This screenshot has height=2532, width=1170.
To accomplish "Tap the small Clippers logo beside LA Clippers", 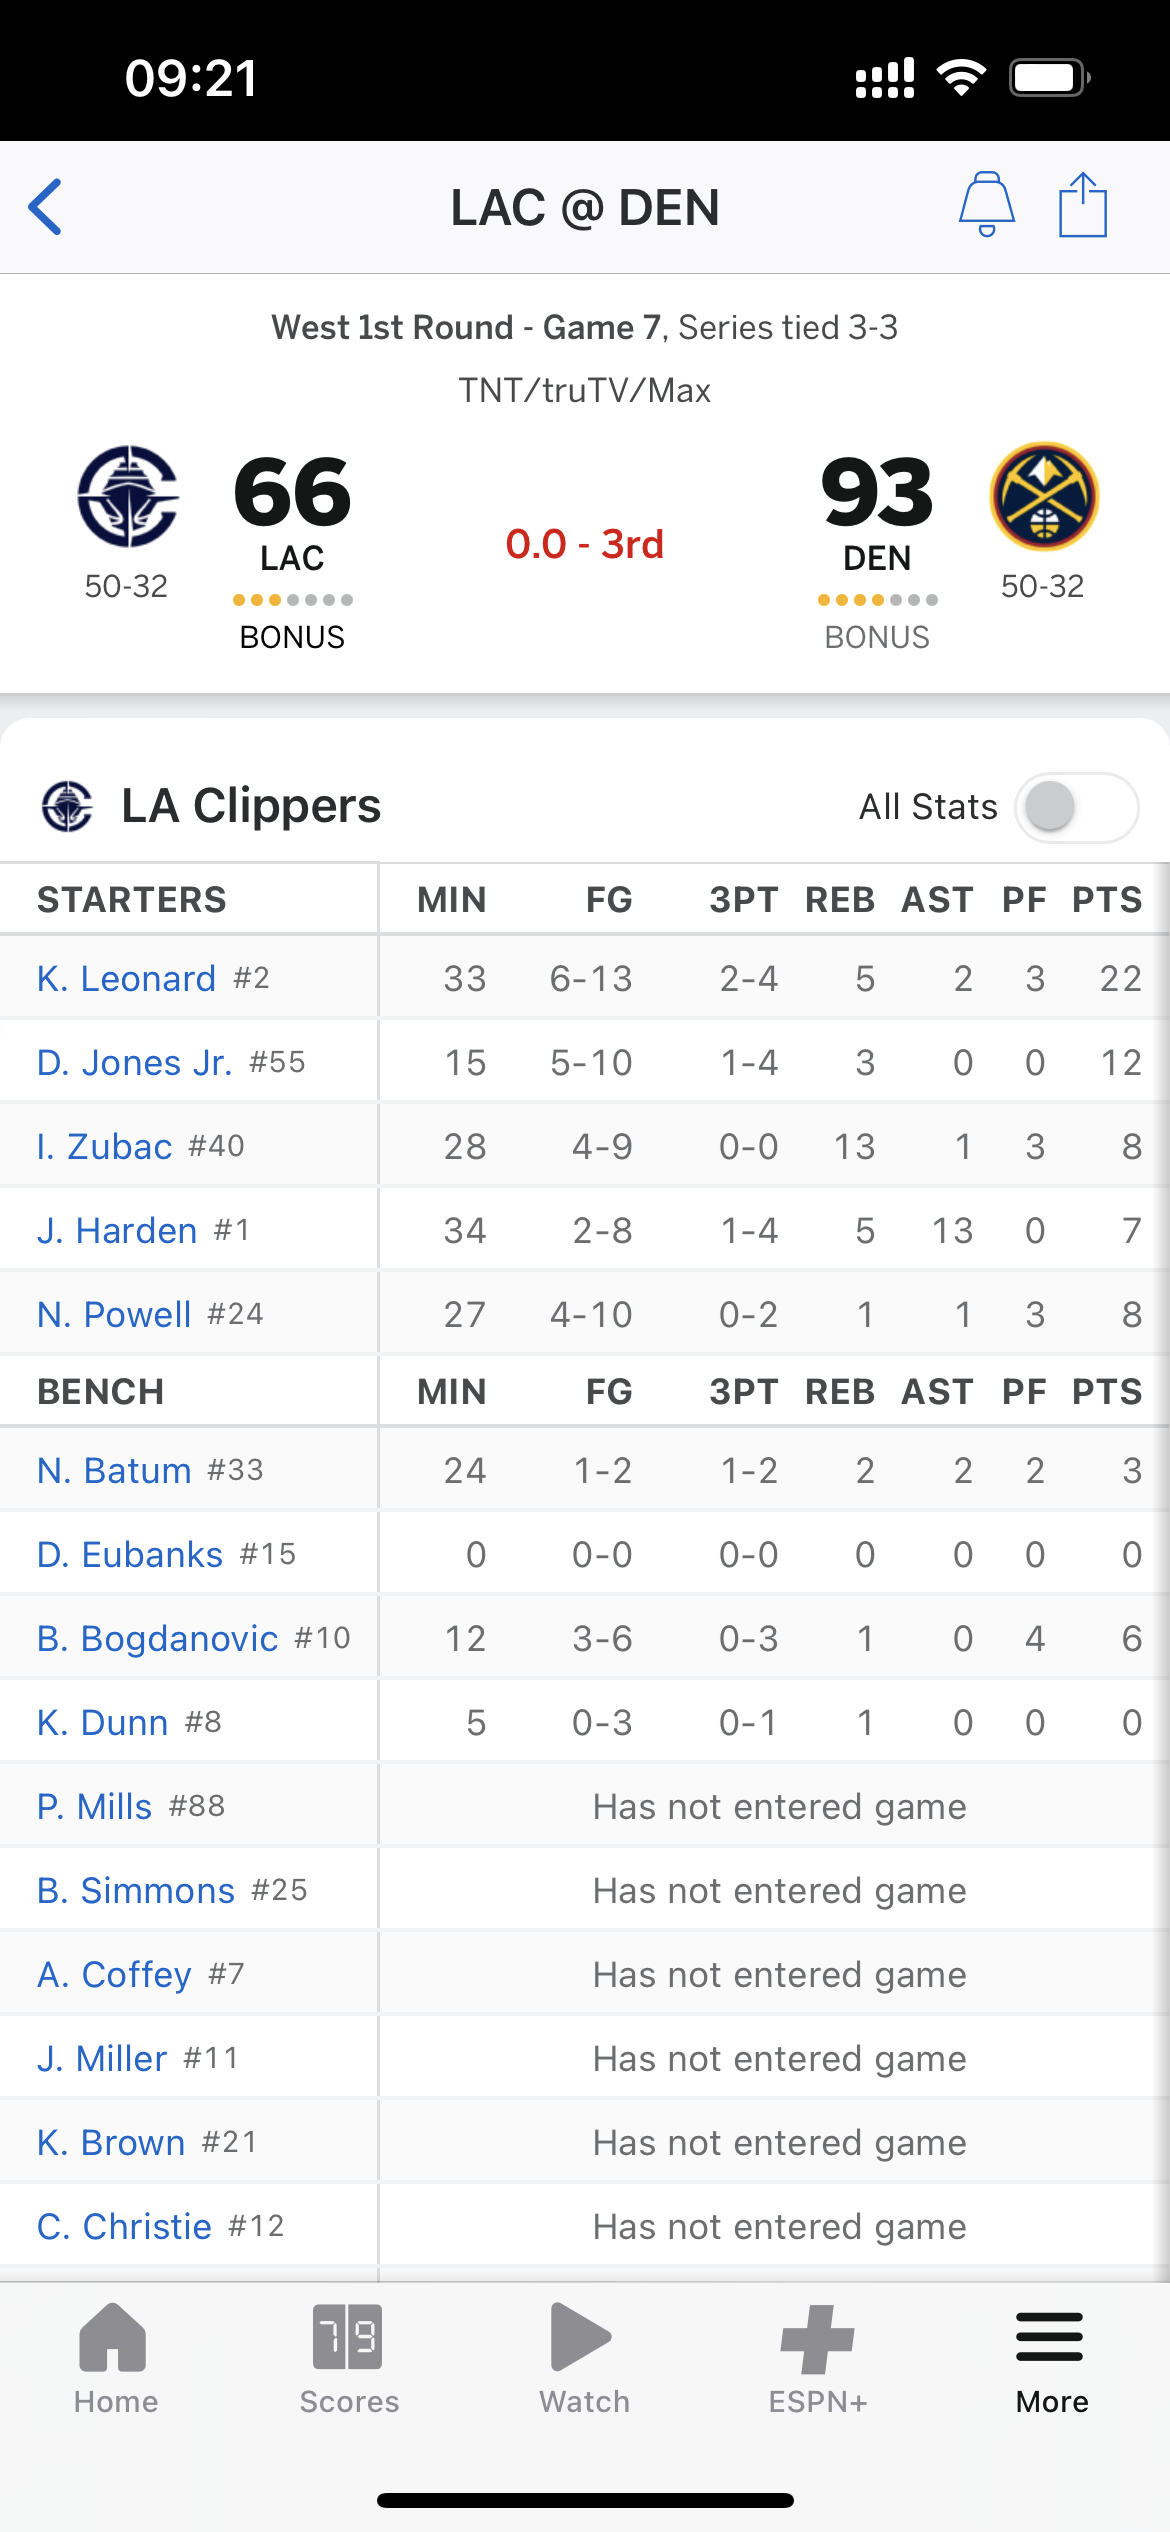I will coord(67,806).
